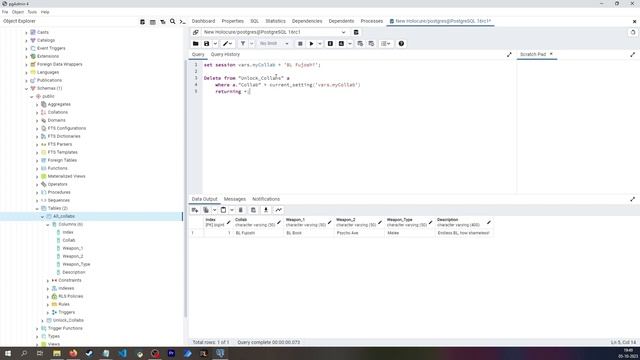Click the Stop query square icon
Screen dimensions: 640x360
[300, 44]
